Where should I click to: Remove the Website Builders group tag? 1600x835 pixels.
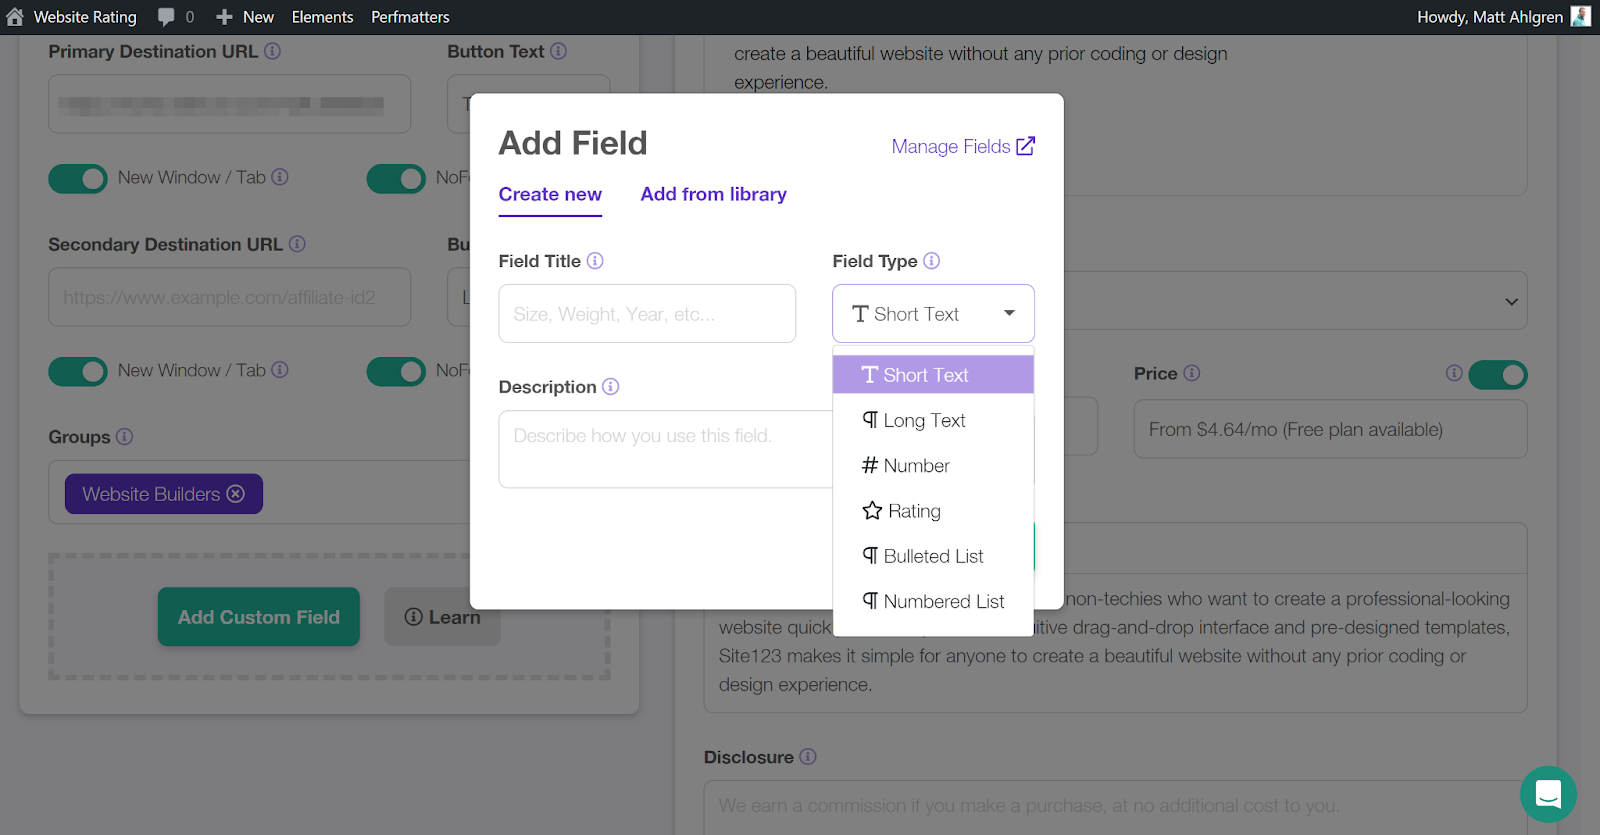click(x=236, y=494)
